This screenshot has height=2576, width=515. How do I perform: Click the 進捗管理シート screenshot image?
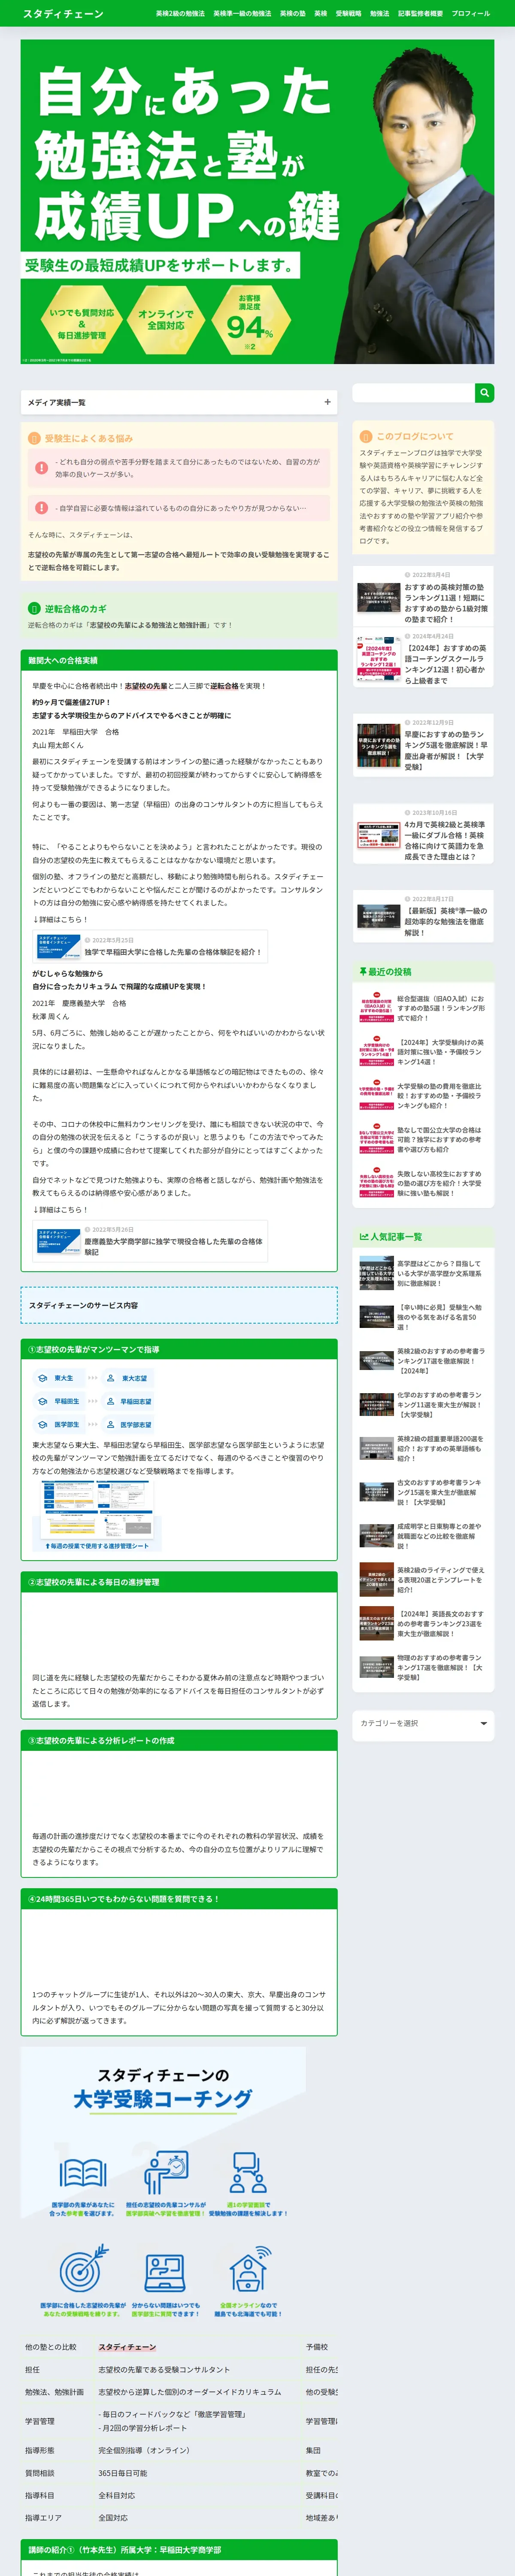tap(97, 1516)
